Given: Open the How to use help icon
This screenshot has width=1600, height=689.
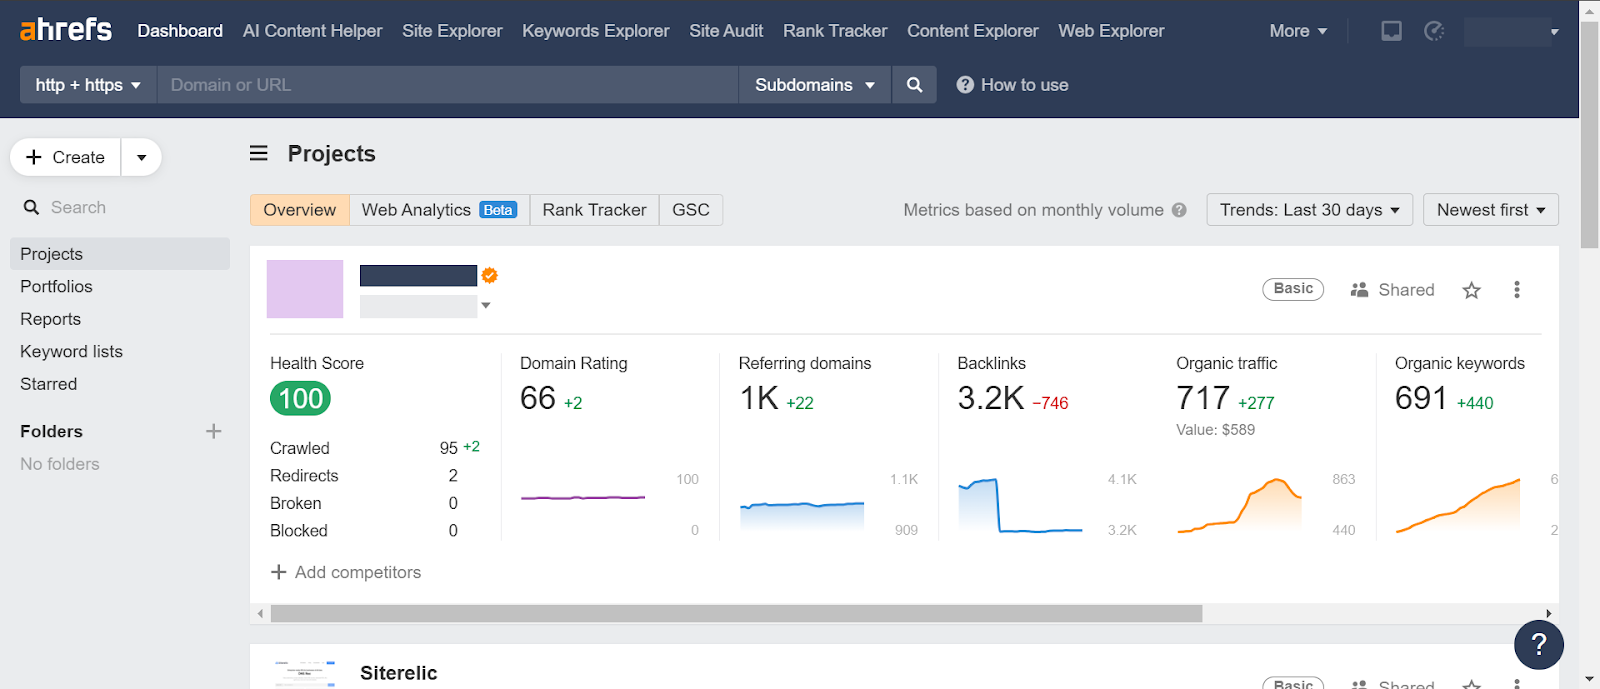Looking at the screenshot, I should pos(965,85).
